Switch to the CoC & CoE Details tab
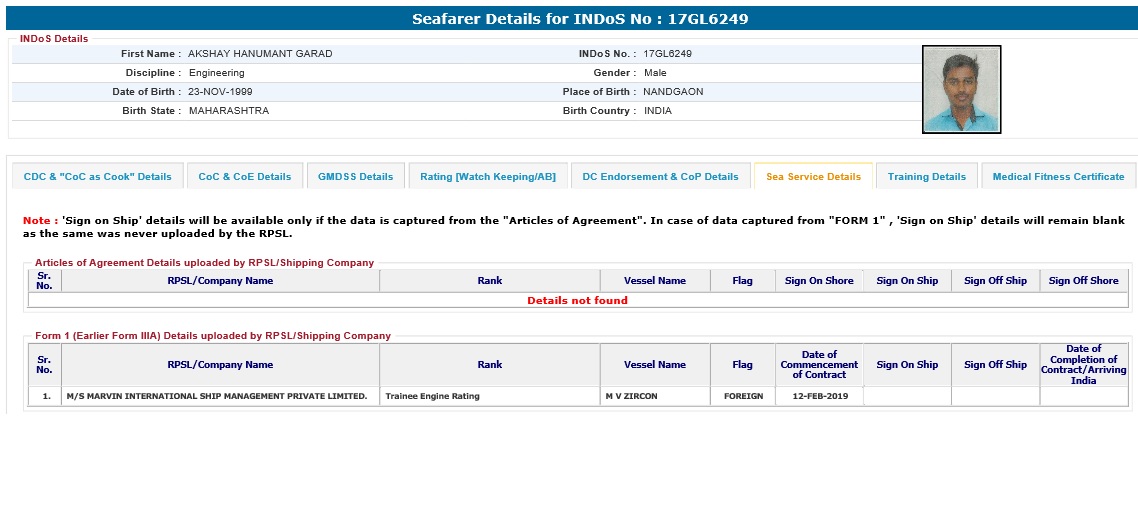The height and width of the screenshot is (519, 1138). tap(245, 176)
